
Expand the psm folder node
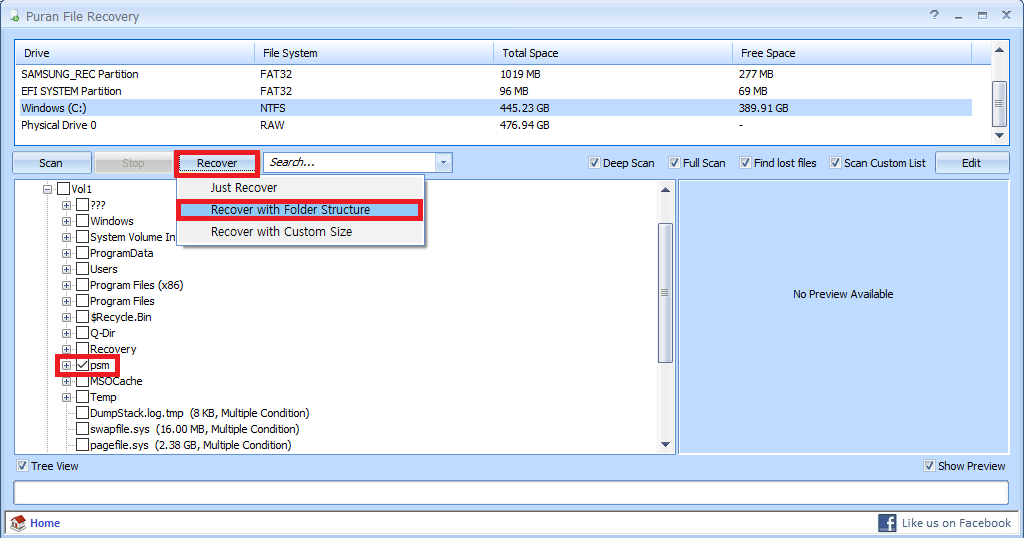(x=67, y=365)
